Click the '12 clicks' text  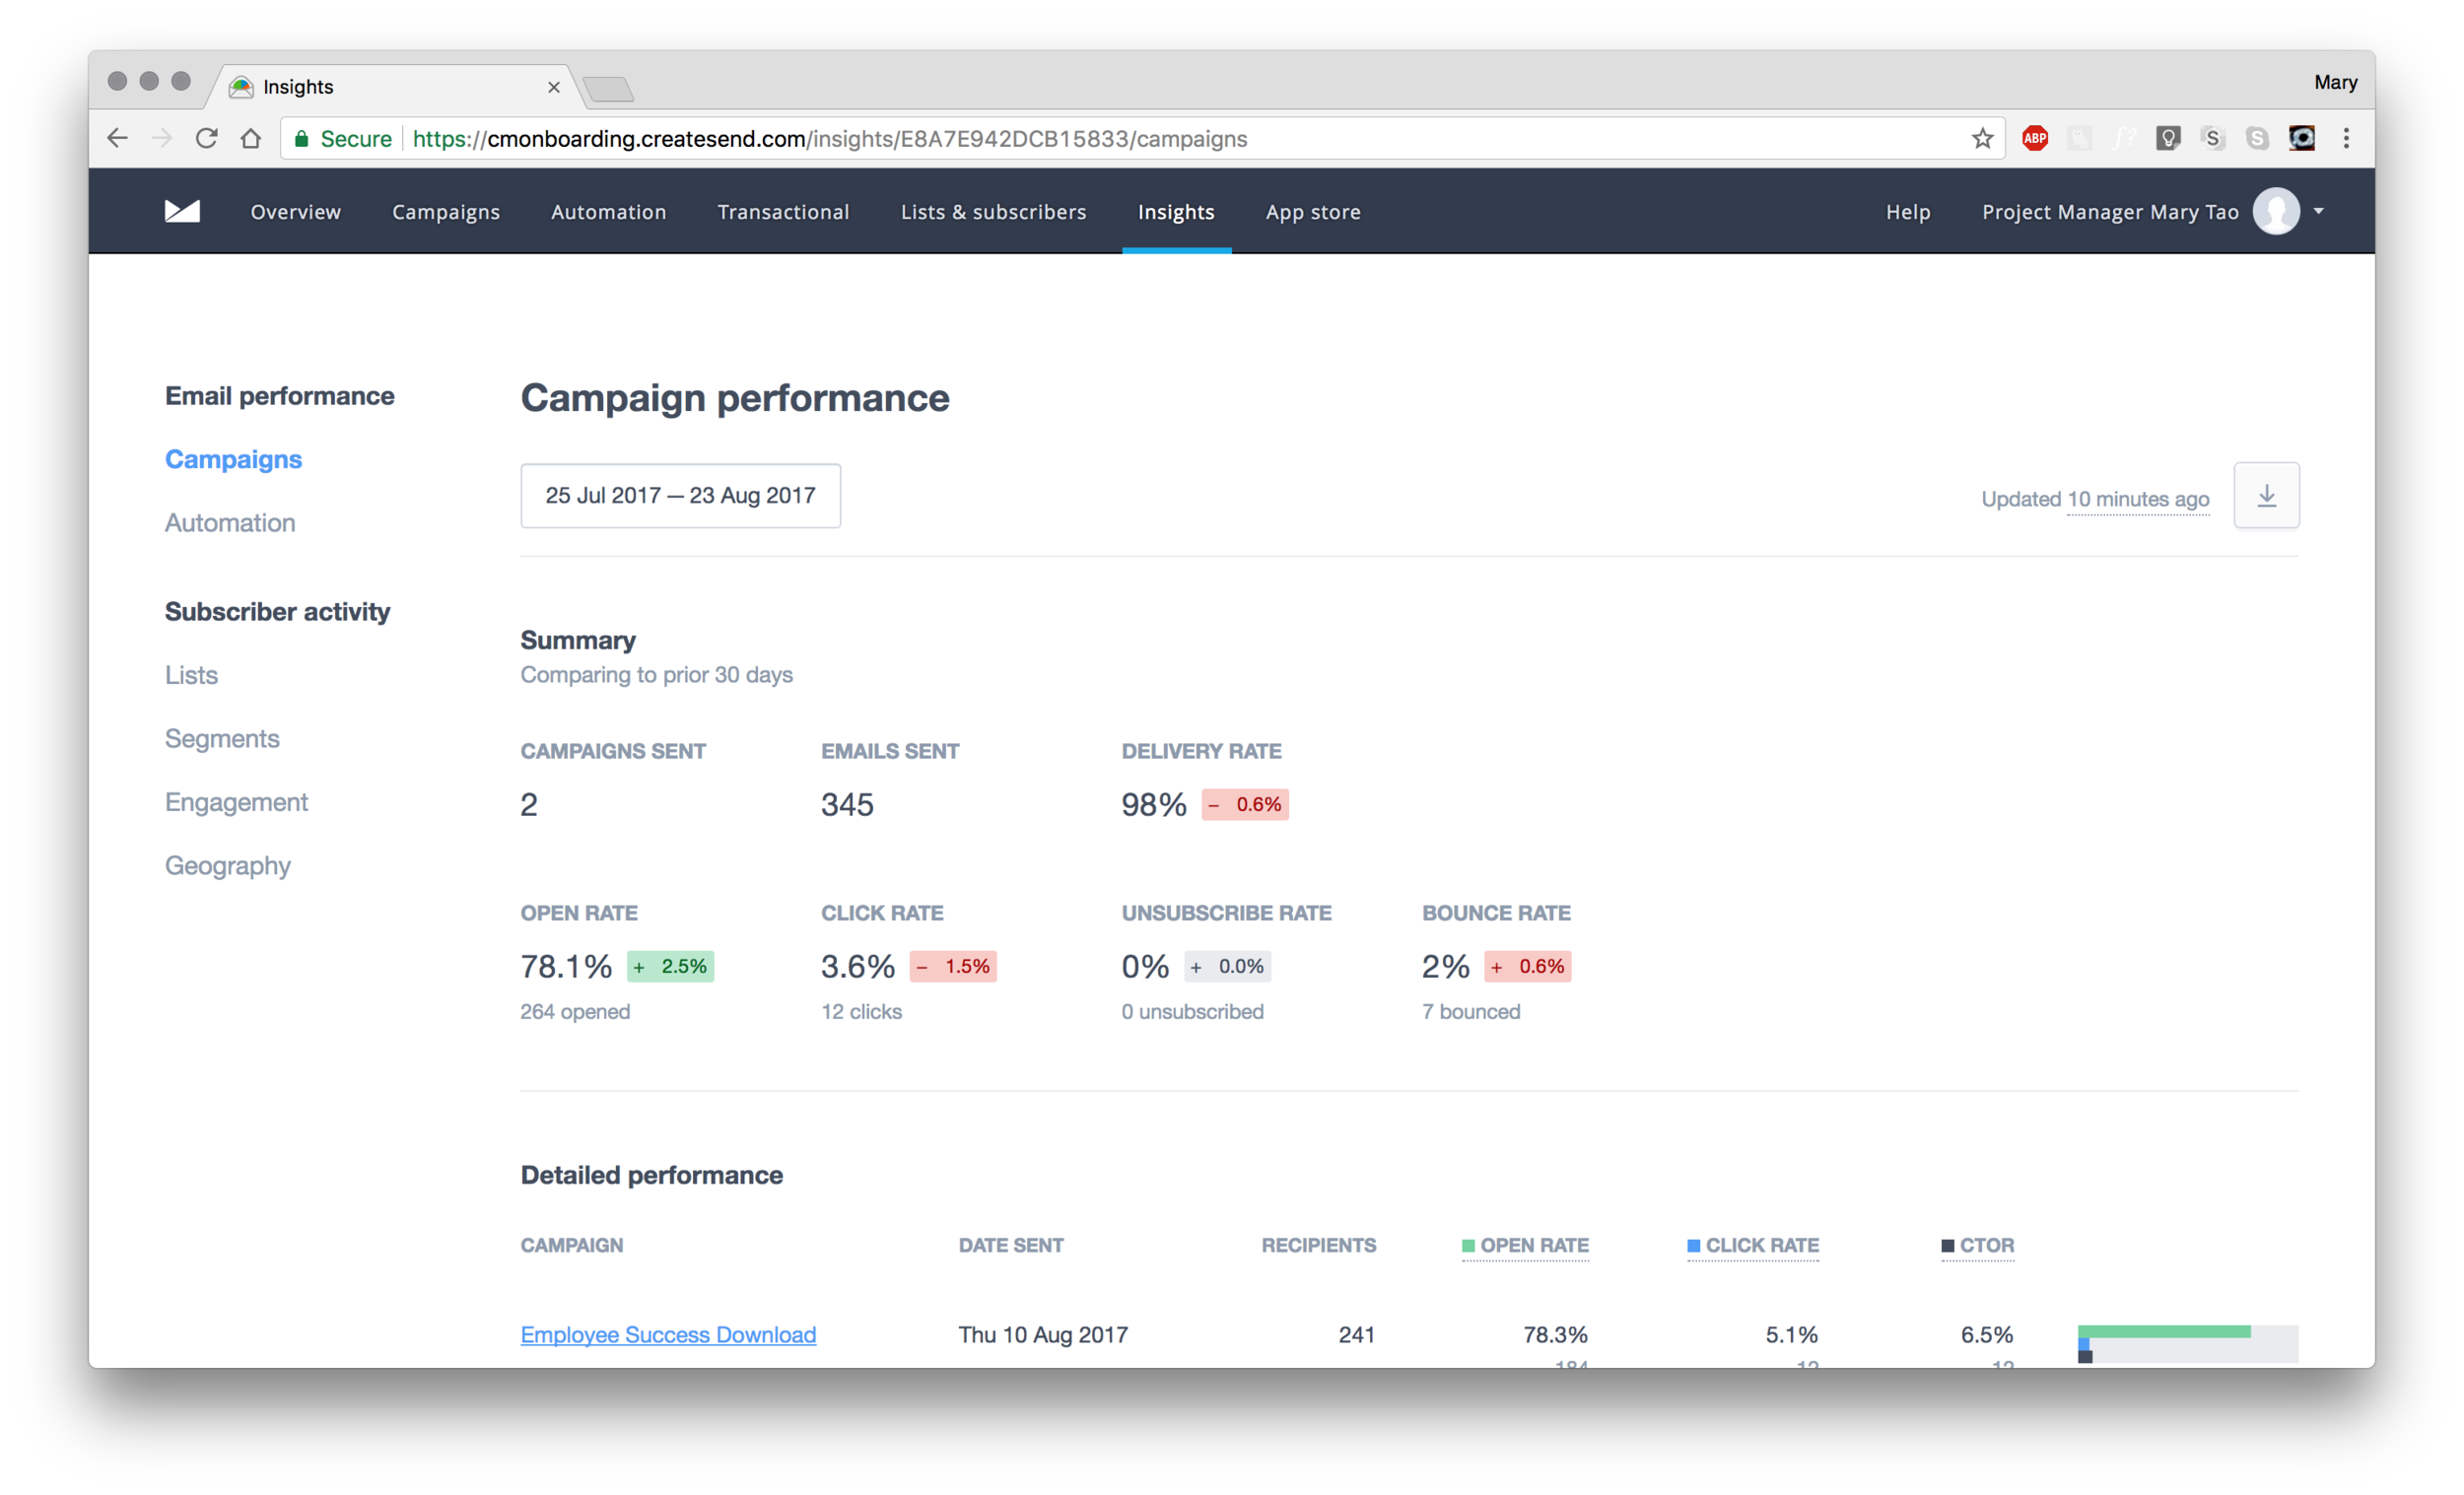[x=861, y=1012]
